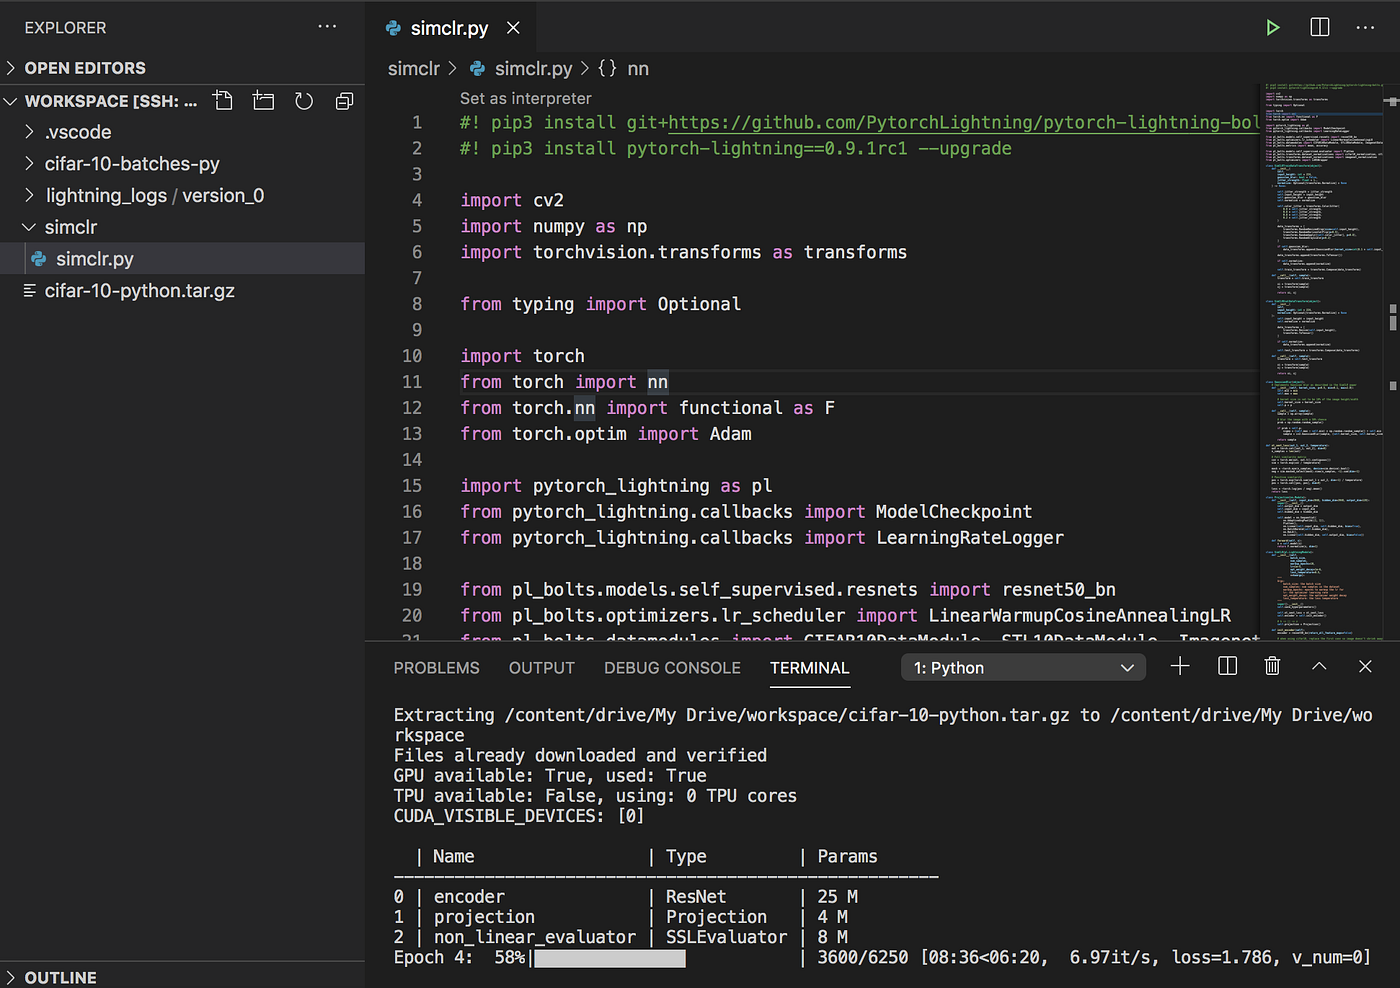Collapse the simclr folder
The image size is (1400, 988).
[70, 227]
